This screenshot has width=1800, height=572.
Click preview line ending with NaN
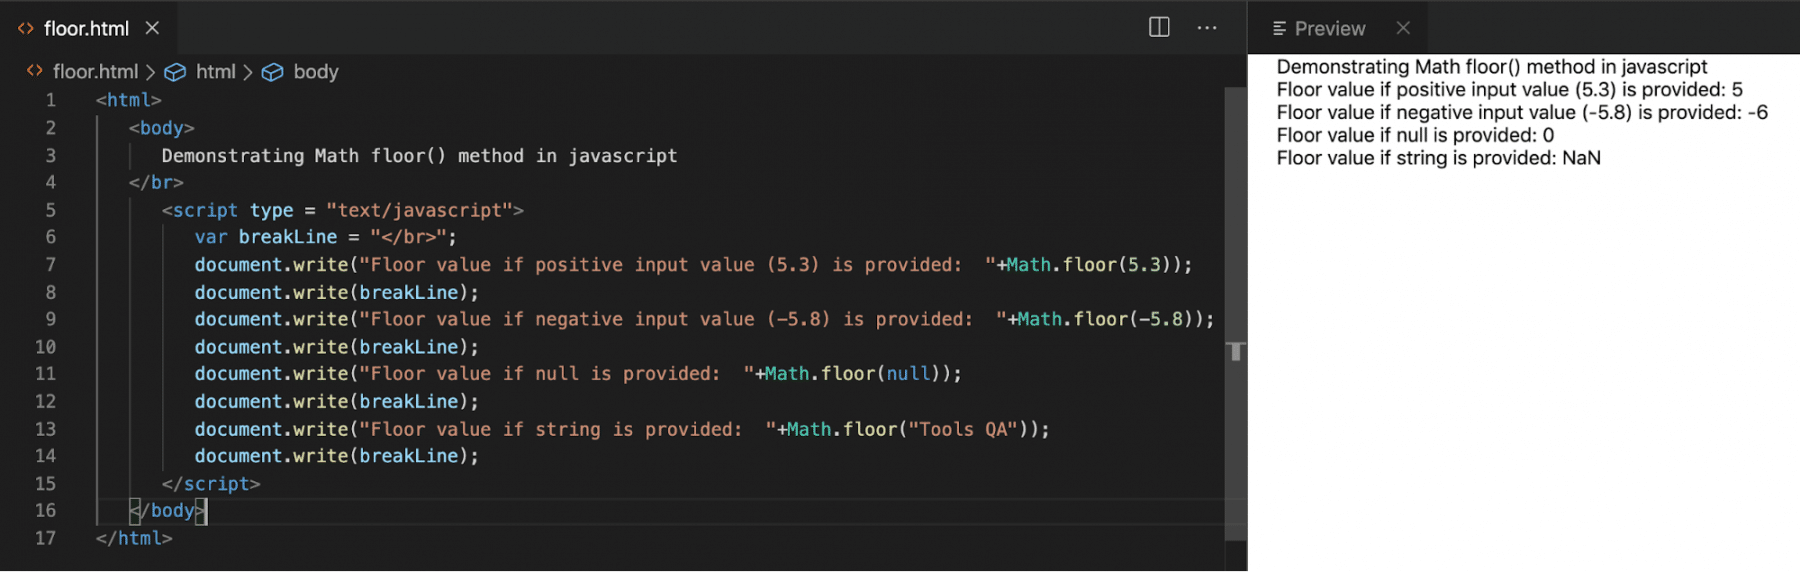click(x=1438, y=158)
